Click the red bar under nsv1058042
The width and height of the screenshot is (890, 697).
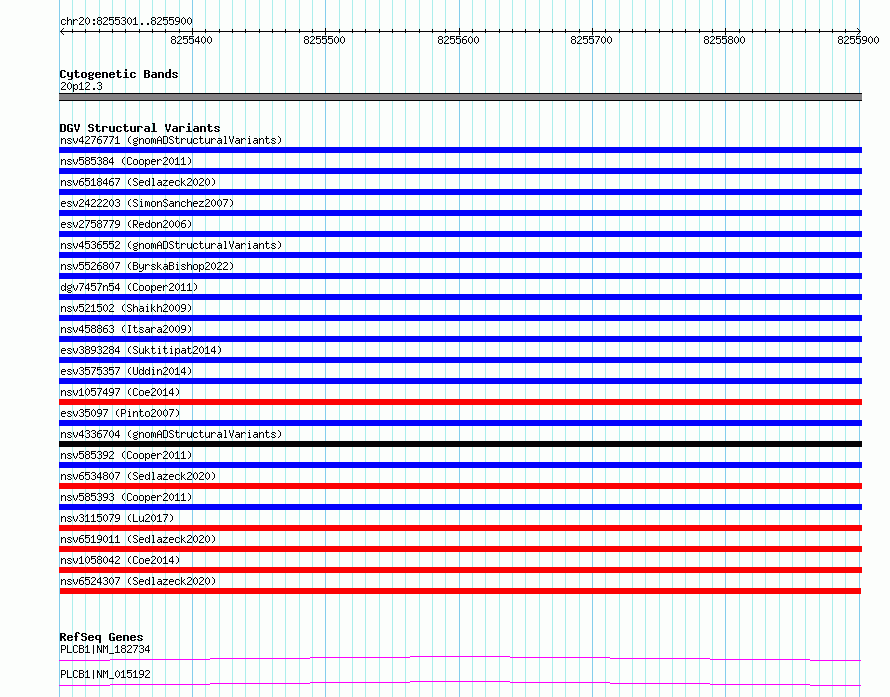click(460, 570)
